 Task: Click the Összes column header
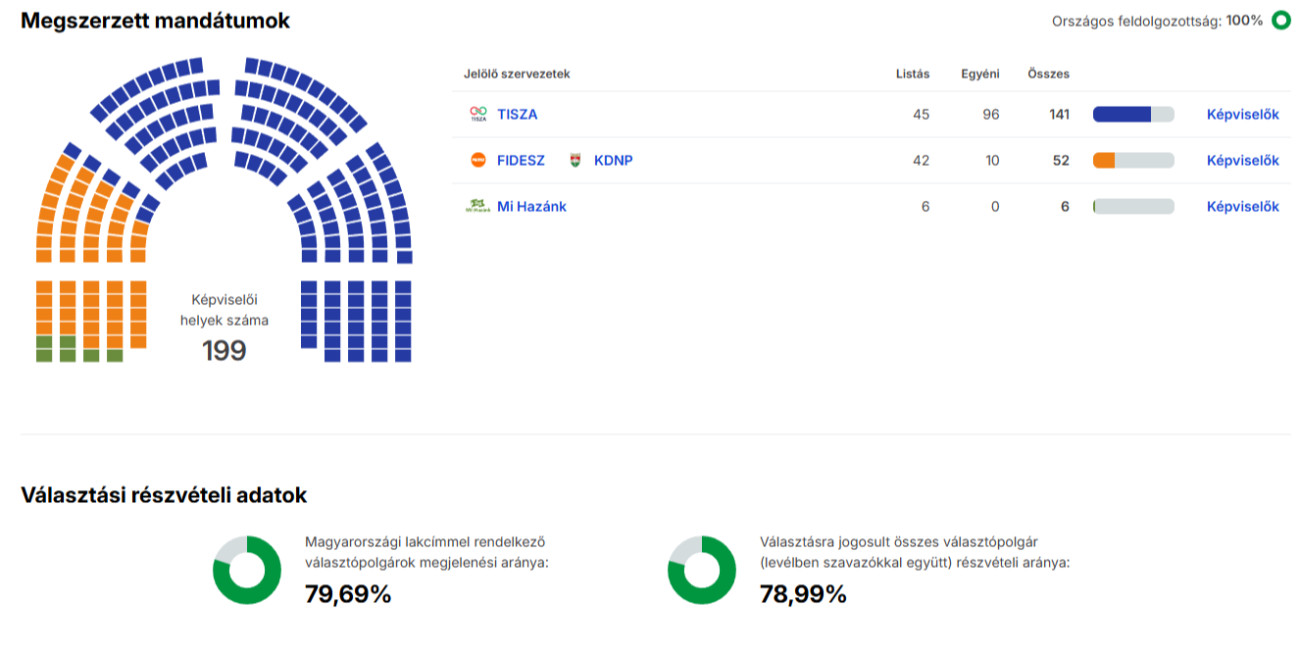[x=1048, y=73]
